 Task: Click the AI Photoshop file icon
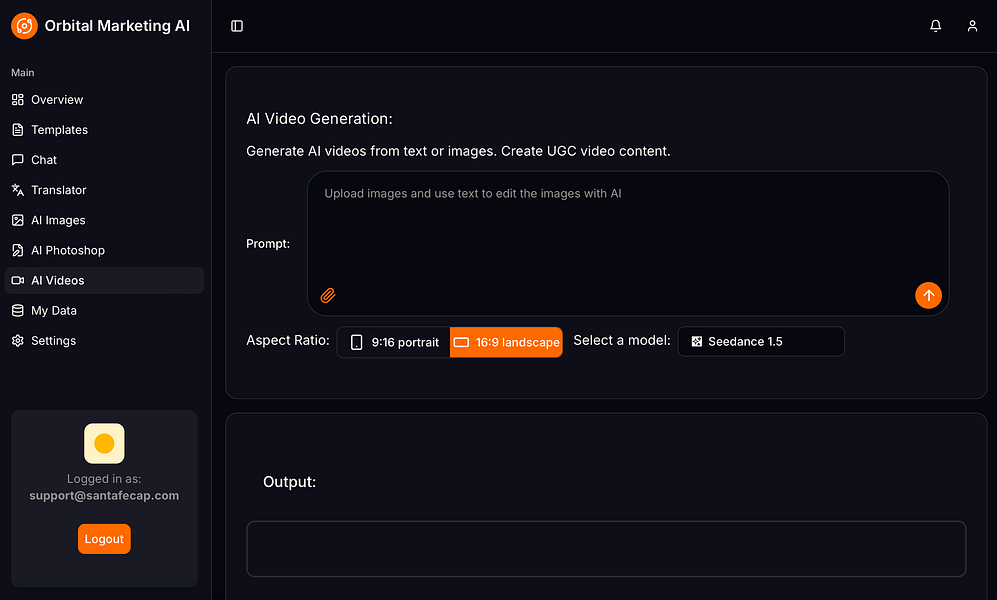click(x=18, y=250)
